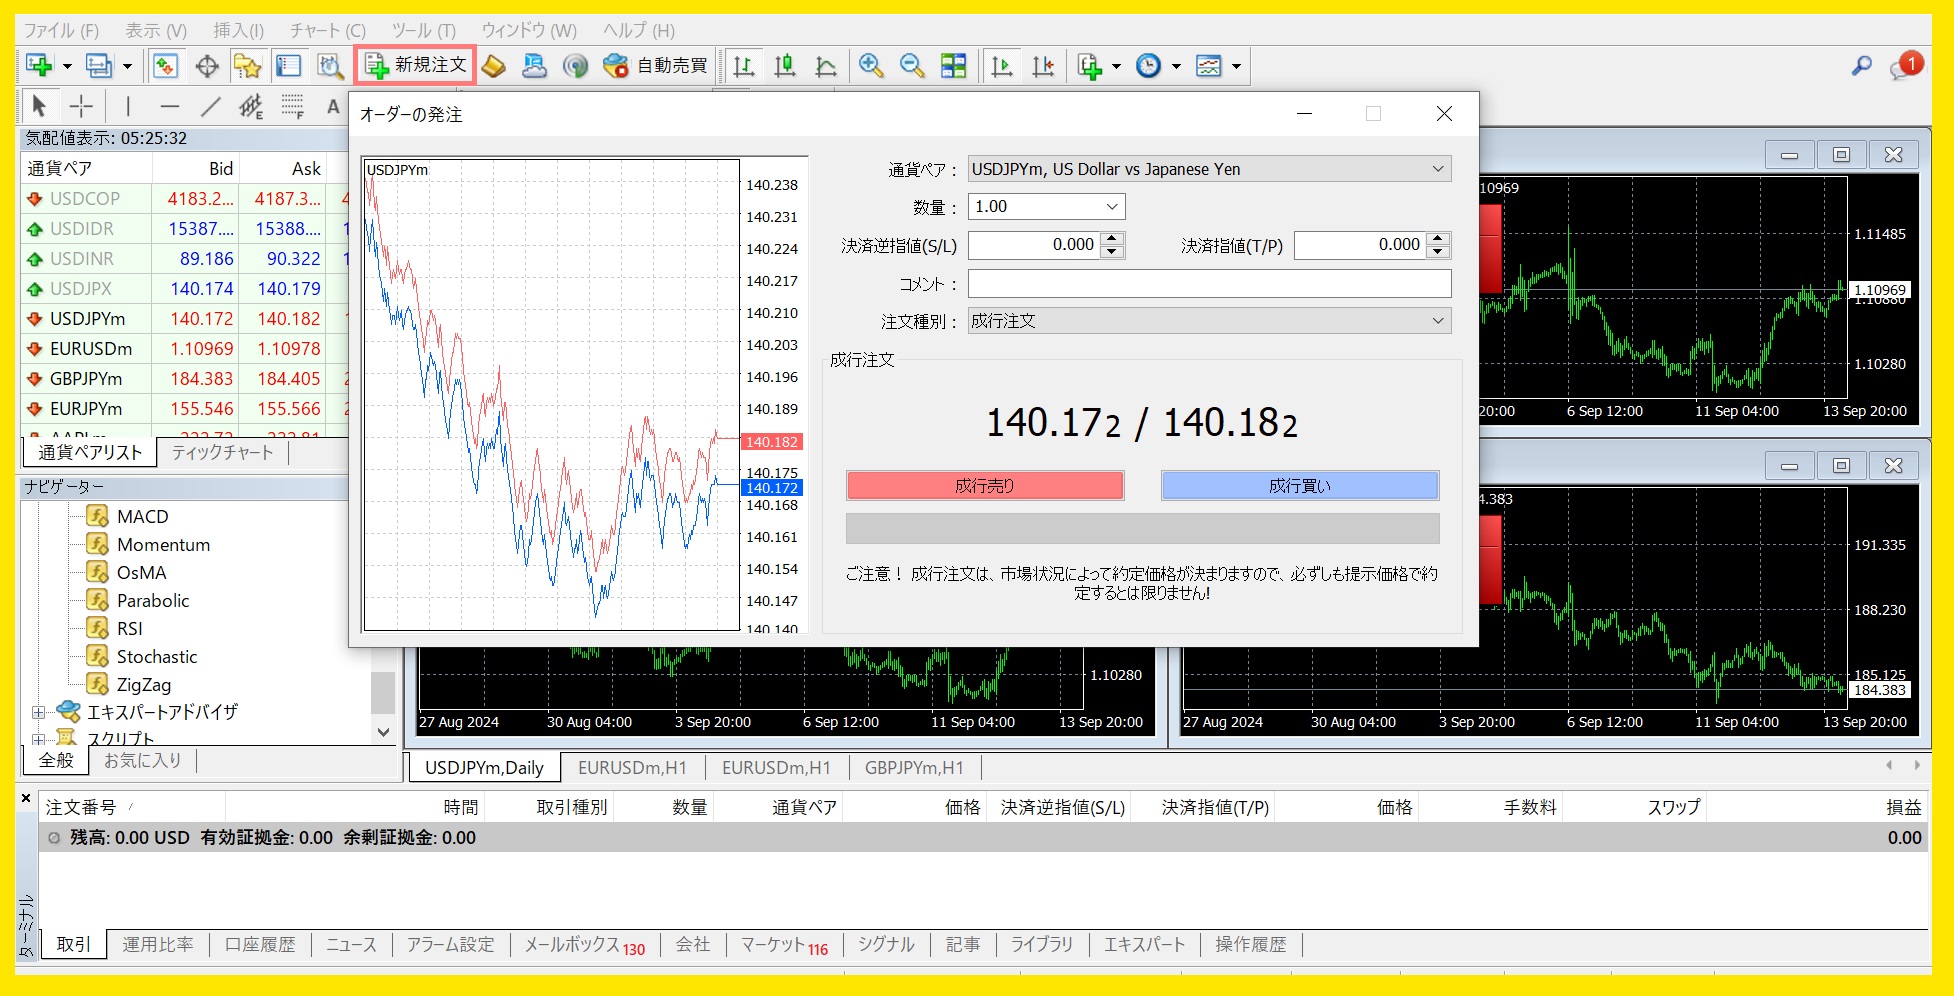
Task: Click the blue 成行買い buy button
Action: pyautogui.click(x=1299, y=486)
